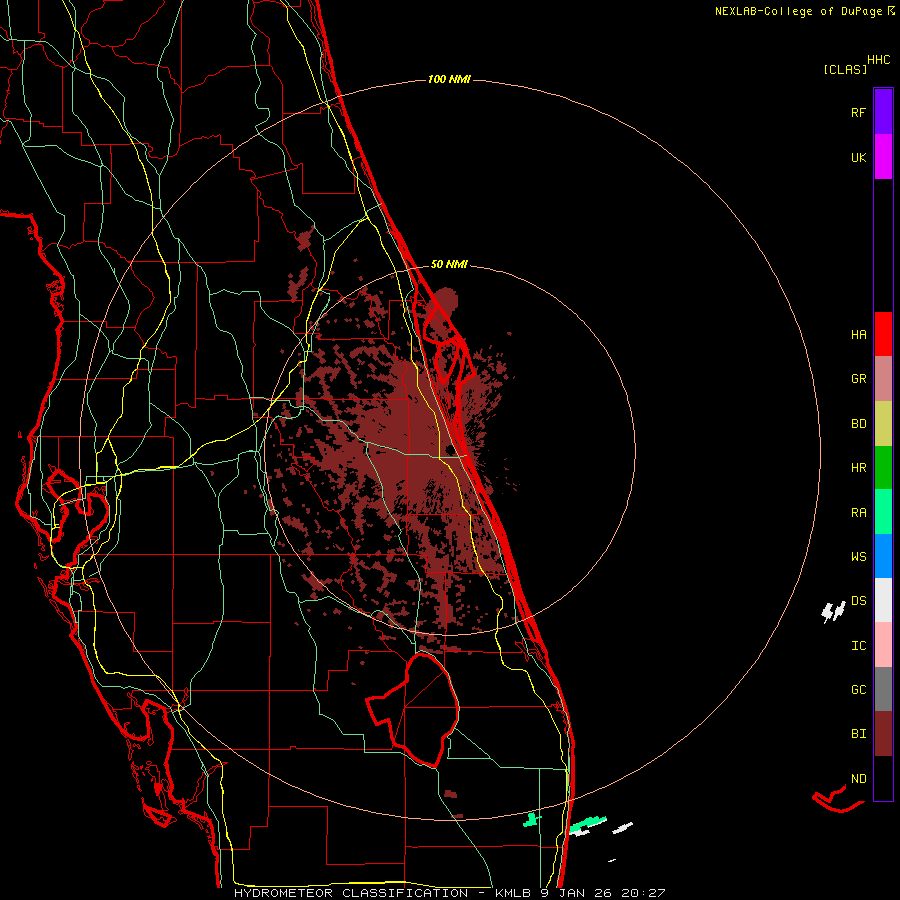Click the 100 NMI range ring label
This screenshot has width=900, height=900.
(449, 79)
